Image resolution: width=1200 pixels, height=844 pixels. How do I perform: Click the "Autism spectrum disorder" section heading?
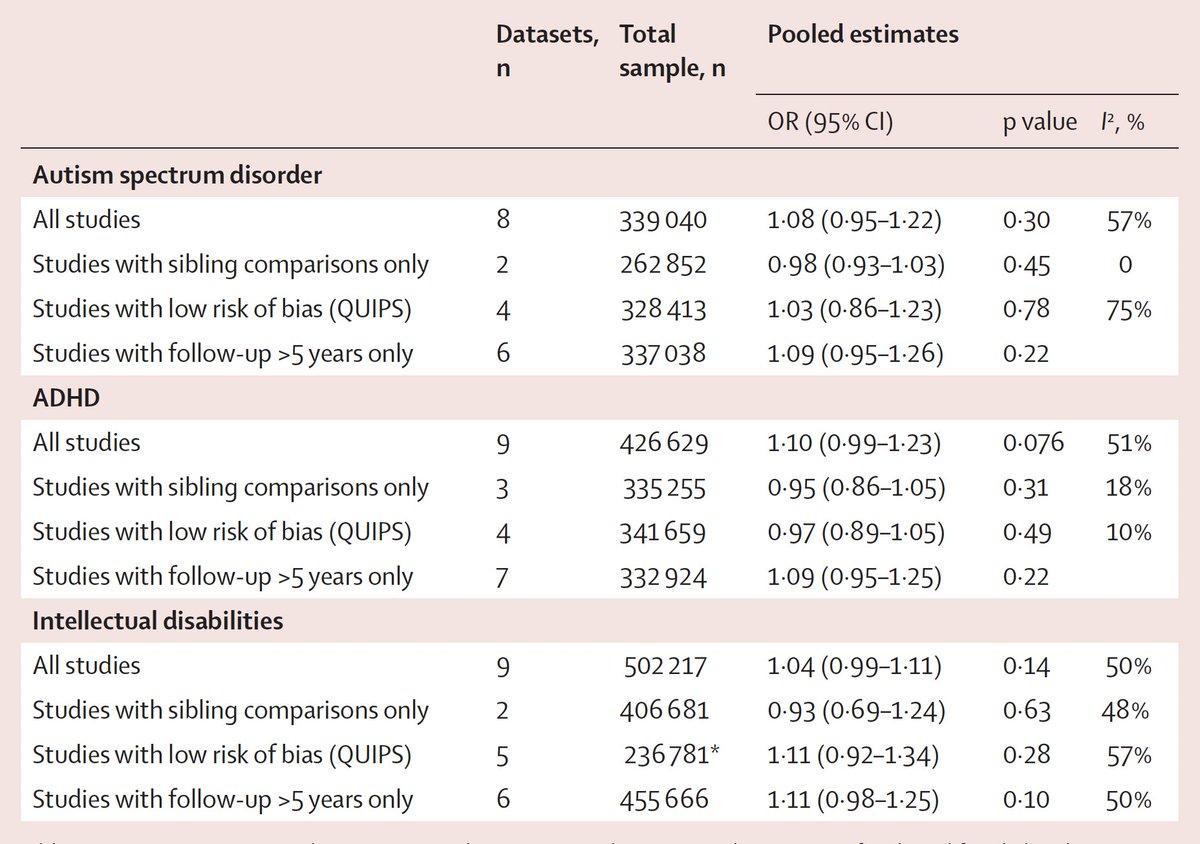[x=177, y=175]
